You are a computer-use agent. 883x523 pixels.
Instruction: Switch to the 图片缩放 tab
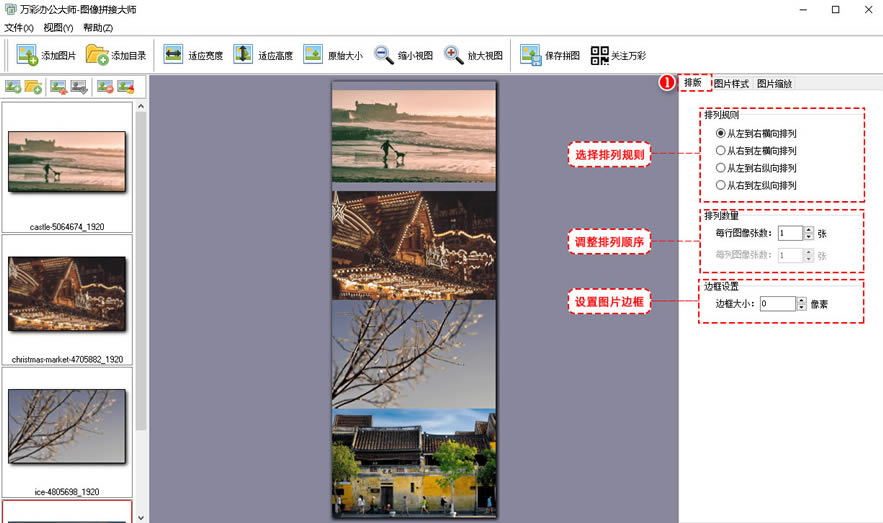[x=774, y=84]
